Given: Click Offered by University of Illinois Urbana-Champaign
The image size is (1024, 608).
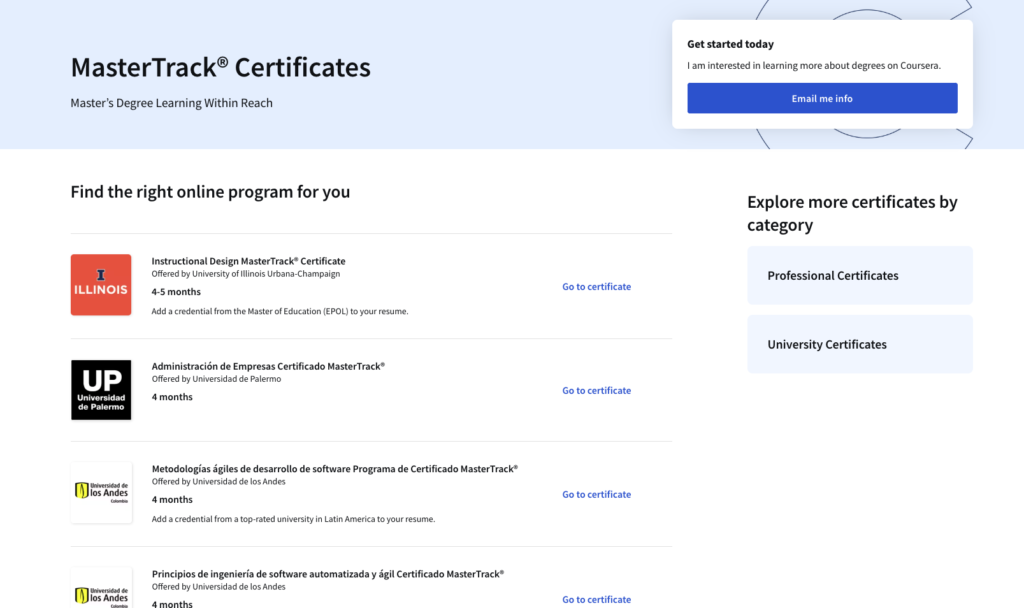Looking at the screenshot, I should (246, 274).
